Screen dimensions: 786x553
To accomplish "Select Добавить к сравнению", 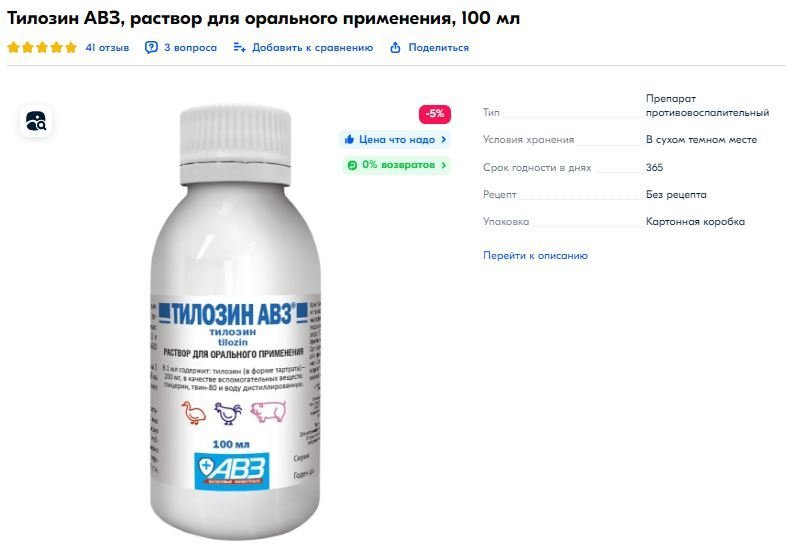I will pos(313,48).
